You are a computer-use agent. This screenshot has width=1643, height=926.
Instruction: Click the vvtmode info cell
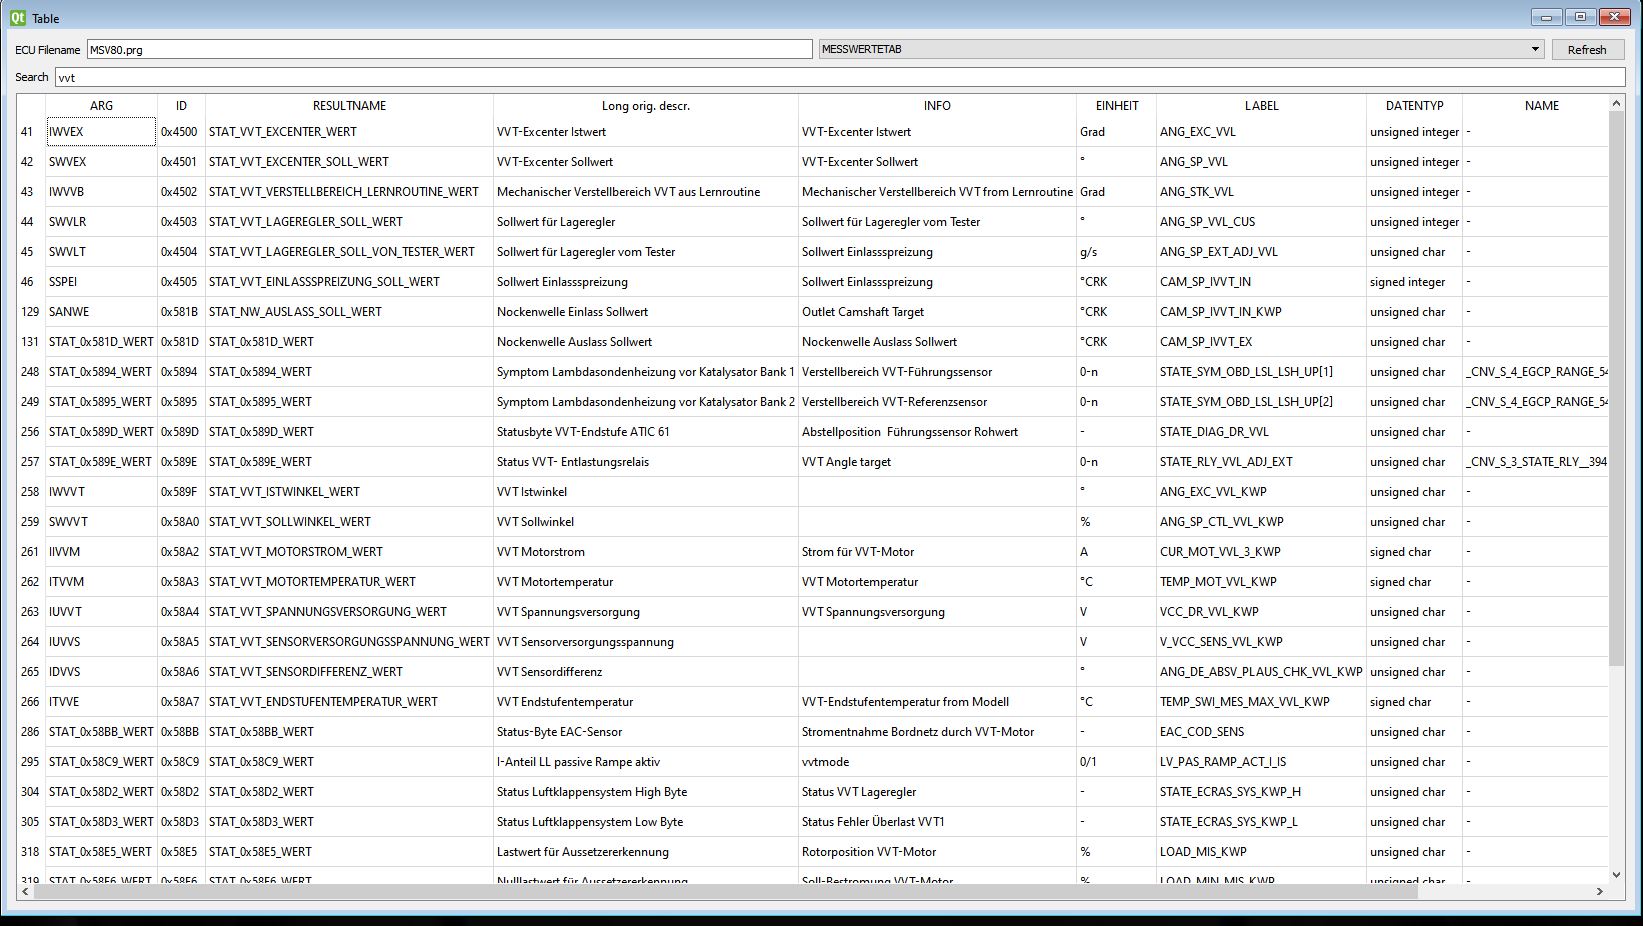tap(937, 762)
